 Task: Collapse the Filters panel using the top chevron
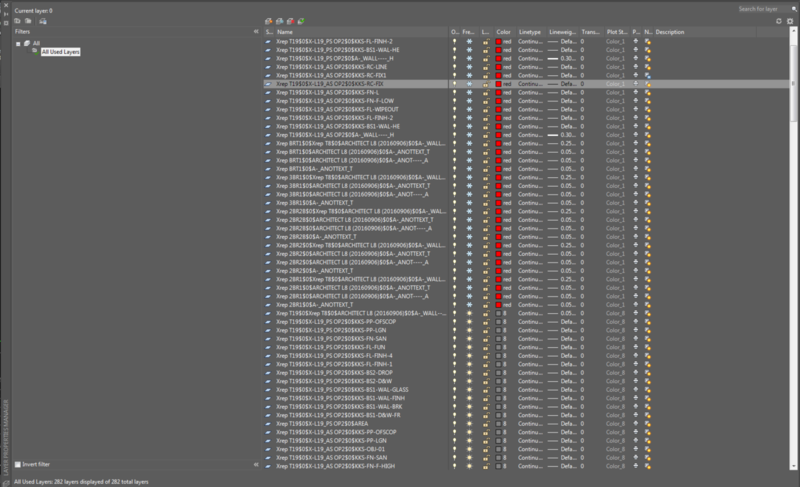tap(256, 32)
